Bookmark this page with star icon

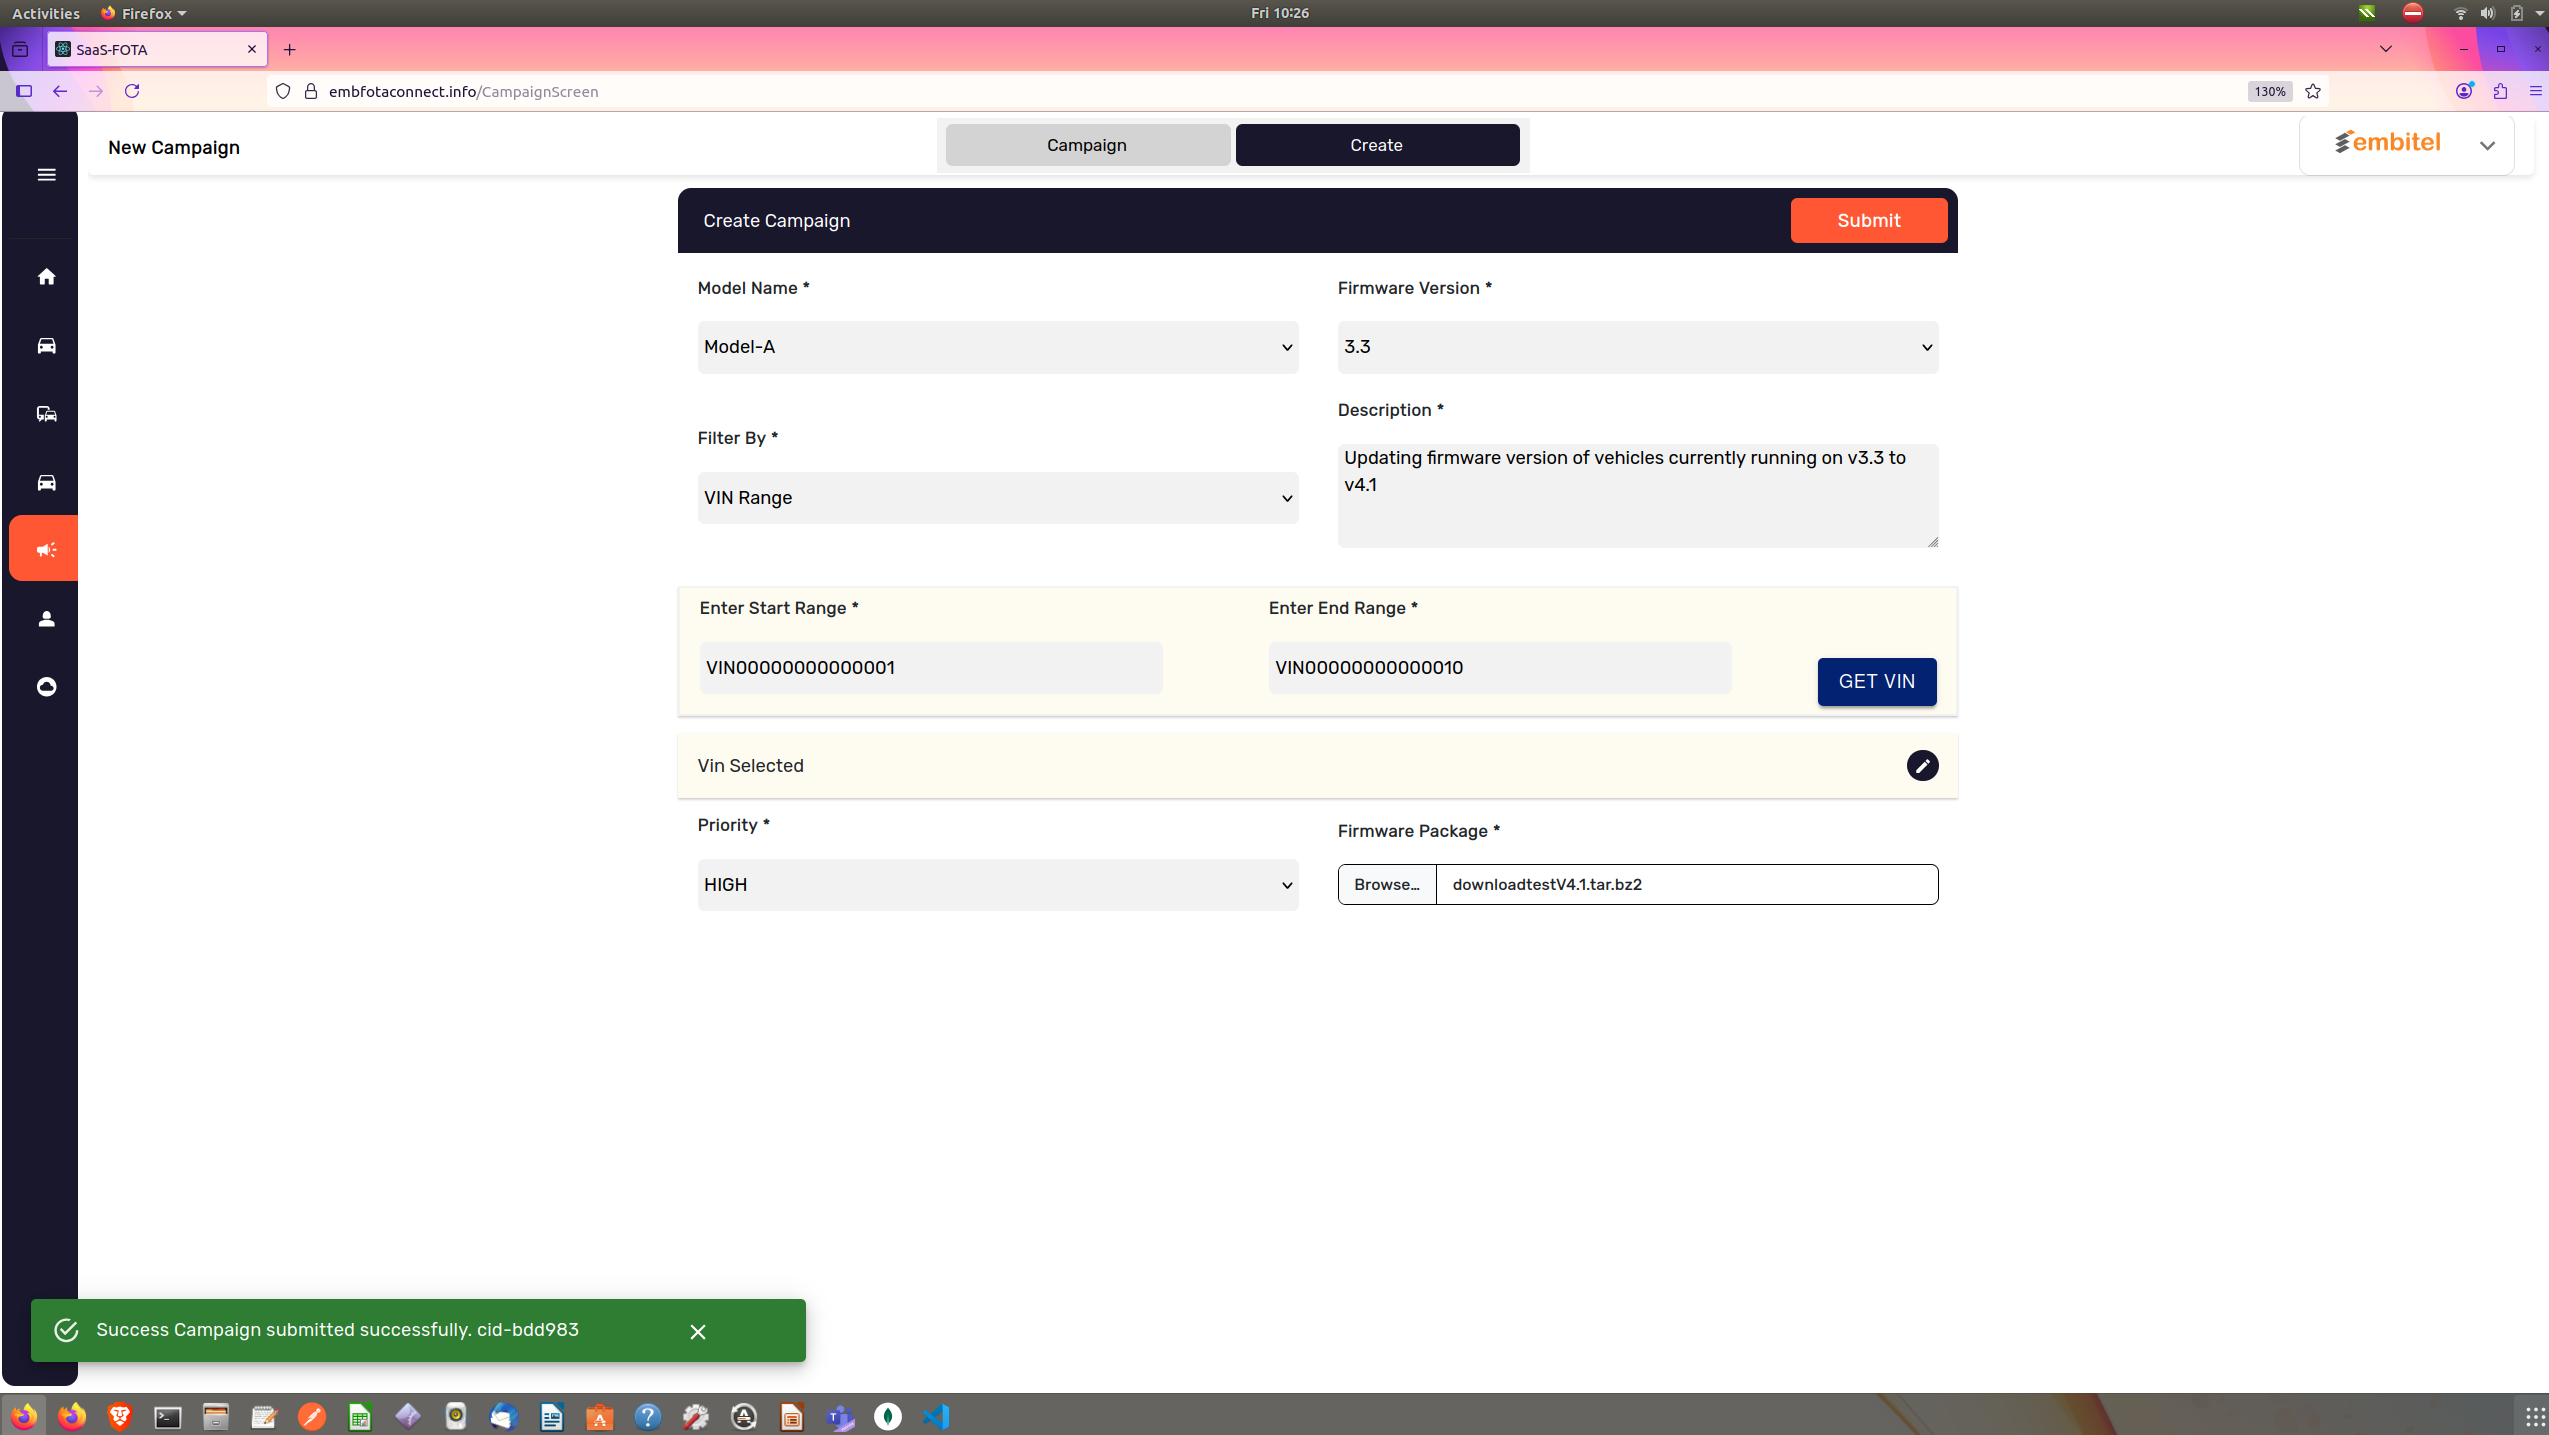click(x=2313, y=91)
